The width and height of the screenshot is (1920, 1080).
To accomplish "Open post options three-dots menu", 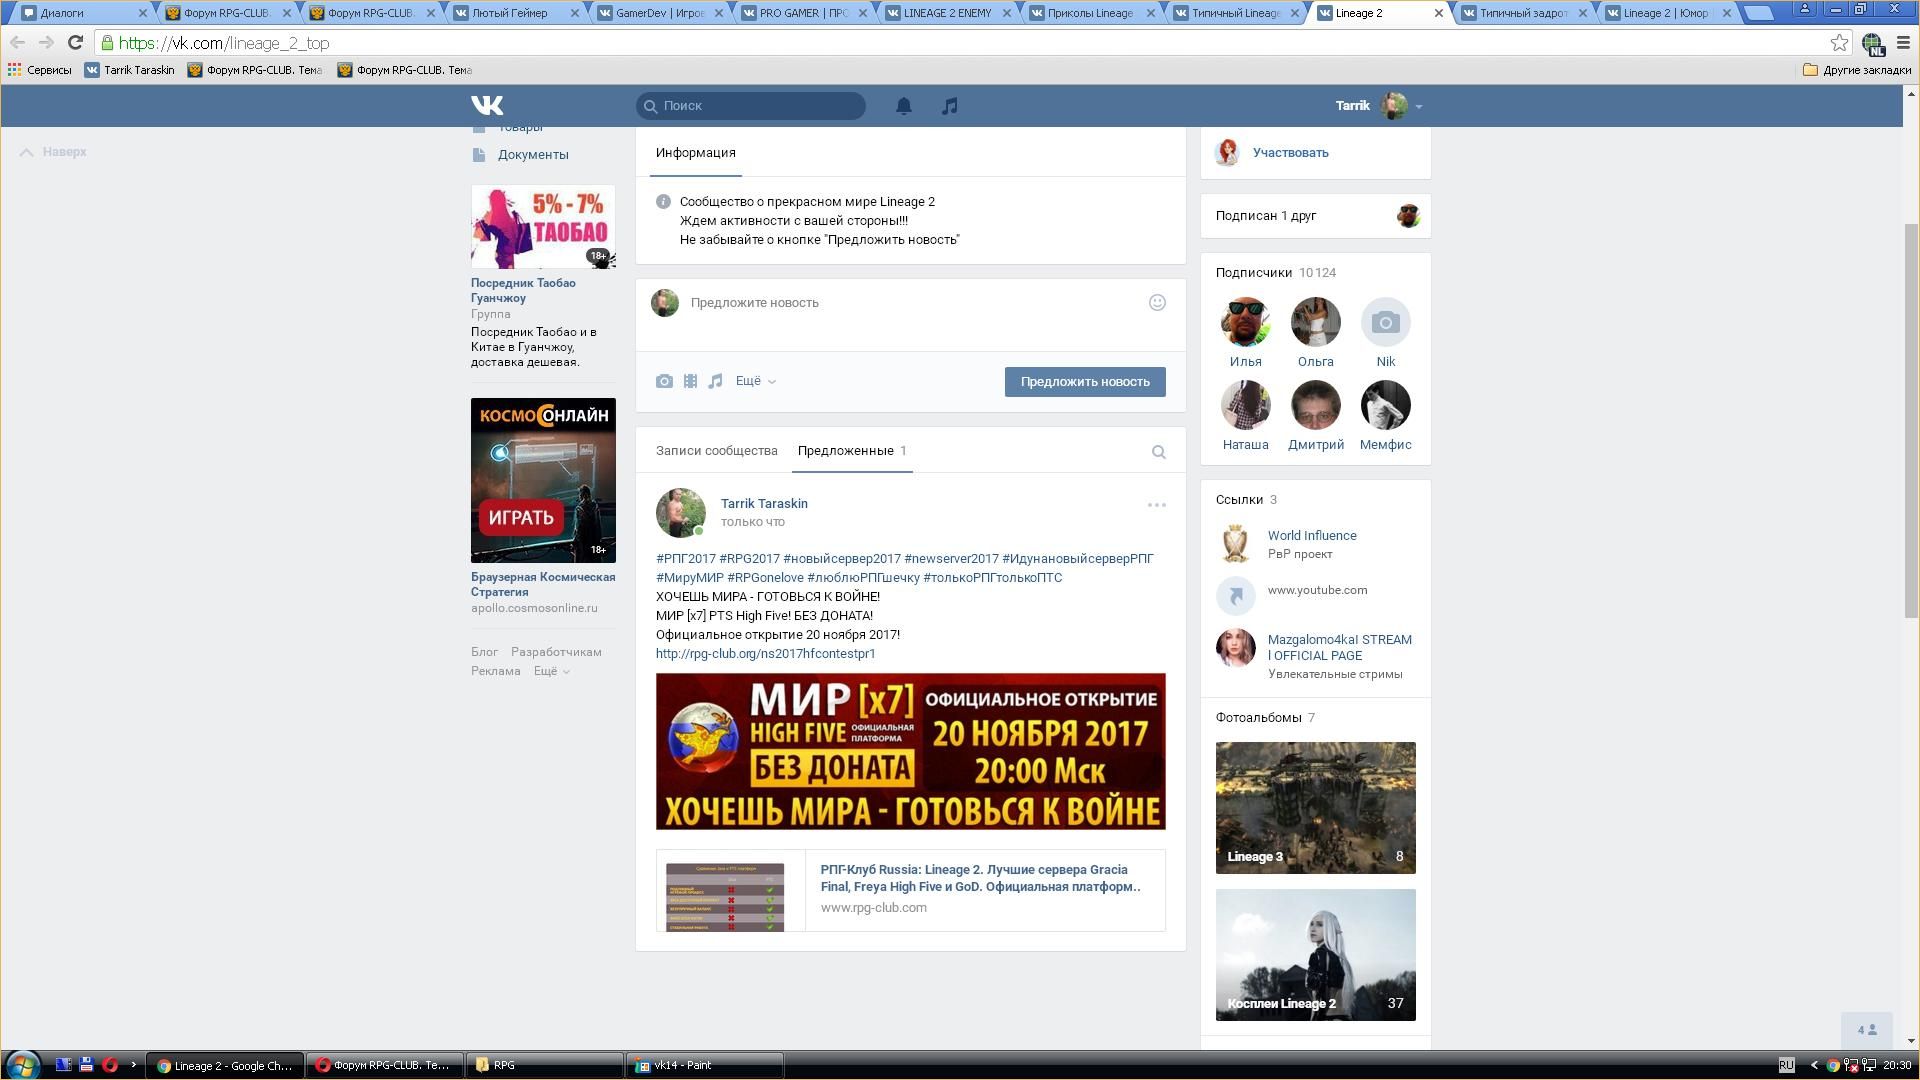I will pos(1156,505).
